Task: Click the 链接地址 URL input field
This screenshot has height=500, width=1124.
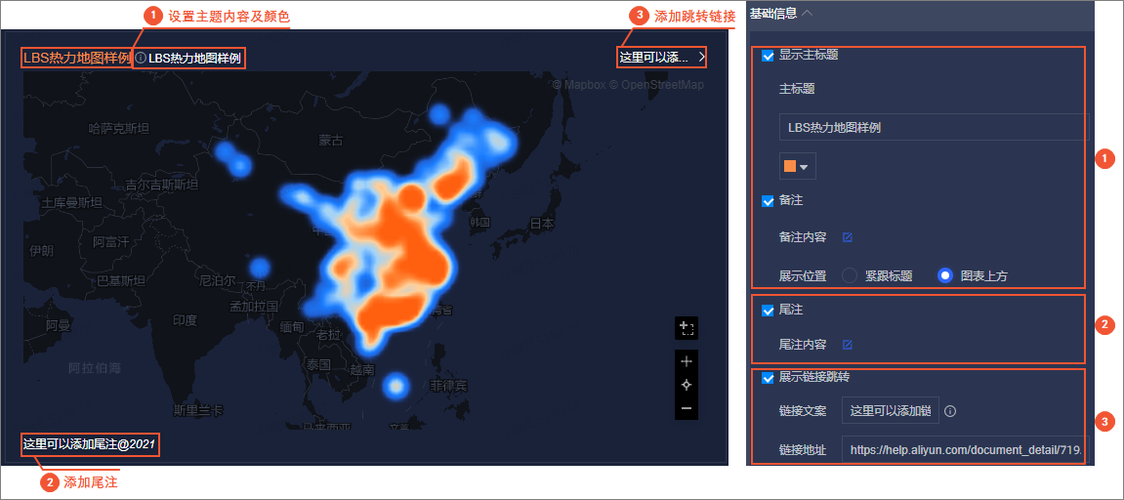Action: point(965,450)
